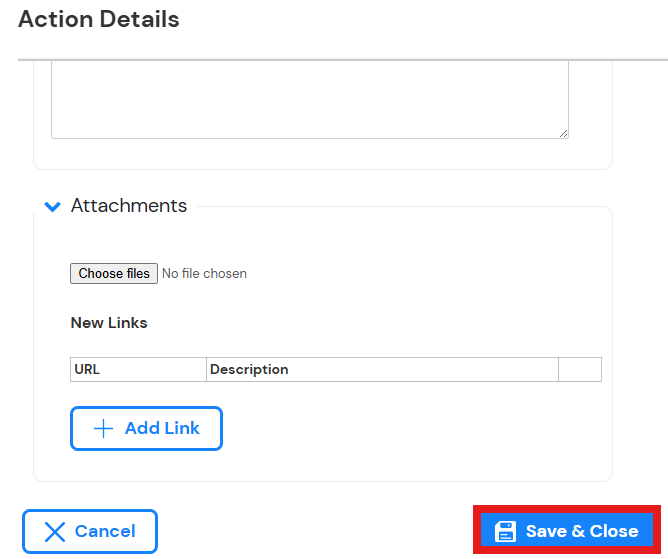Click the divider line under Action Details
Screen dimensions: 668x559
[x=343, y=60]
